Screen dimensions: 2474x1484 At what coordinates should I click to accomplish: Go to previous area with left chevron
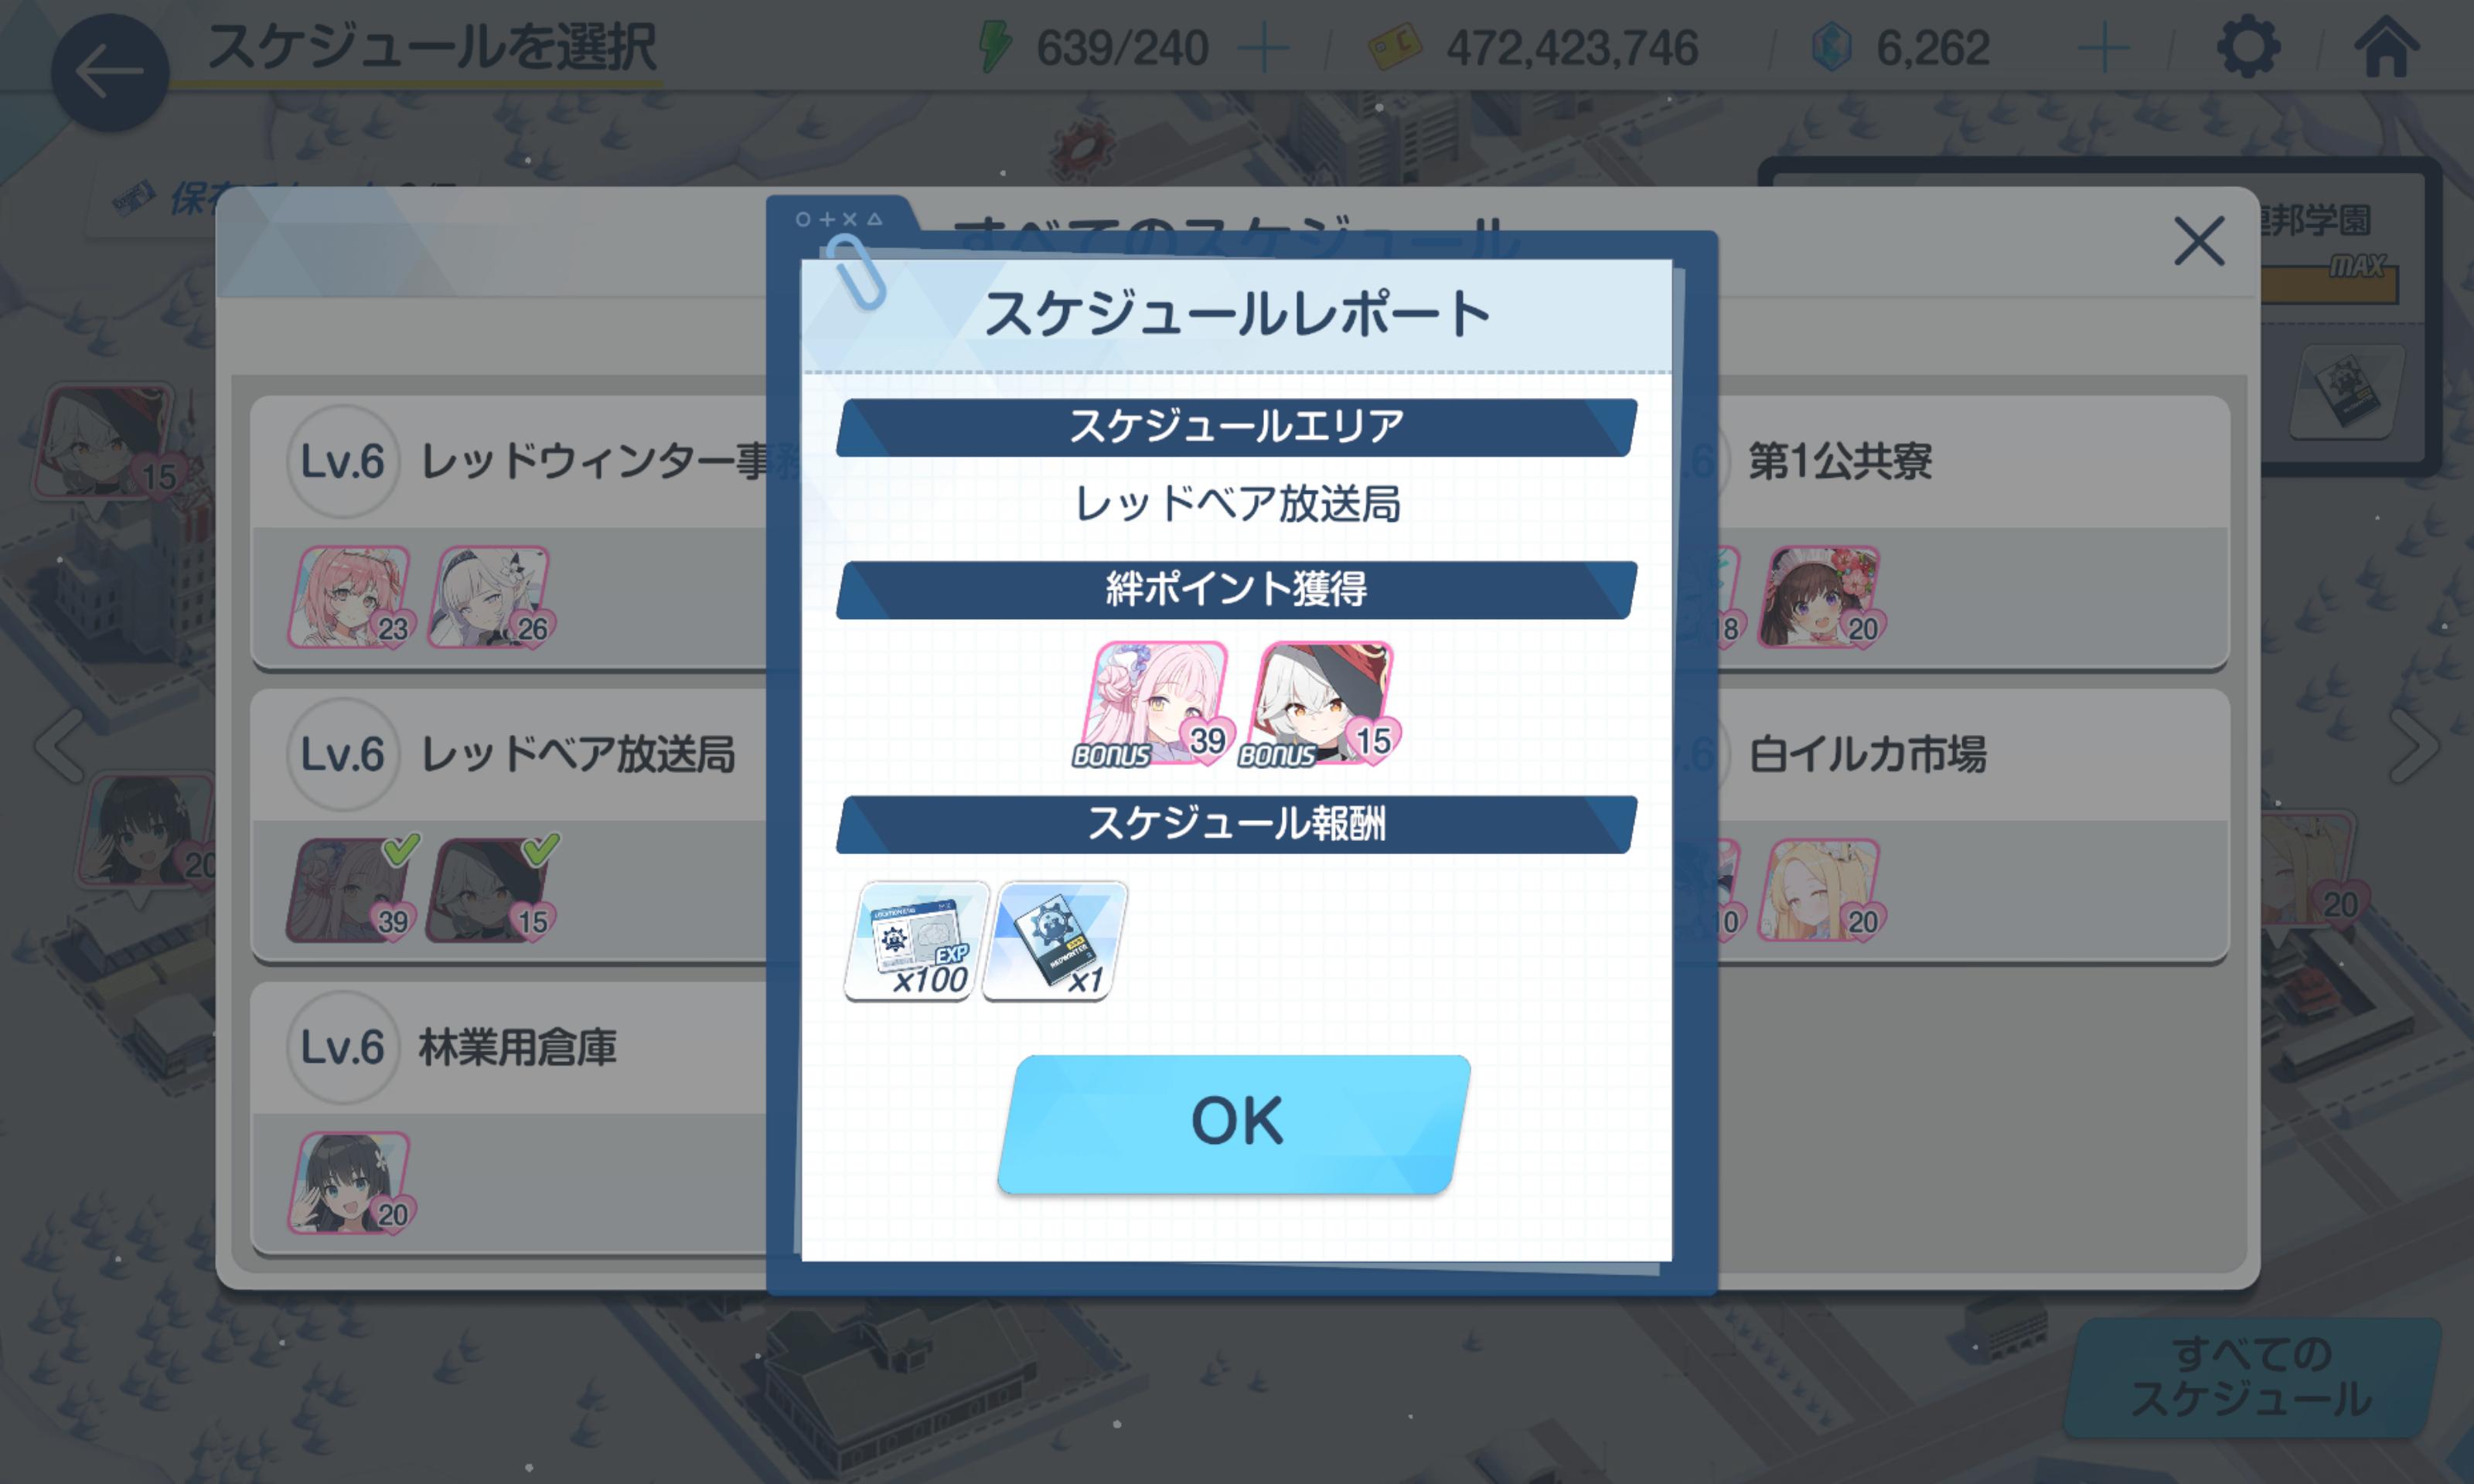click(60, 745)
